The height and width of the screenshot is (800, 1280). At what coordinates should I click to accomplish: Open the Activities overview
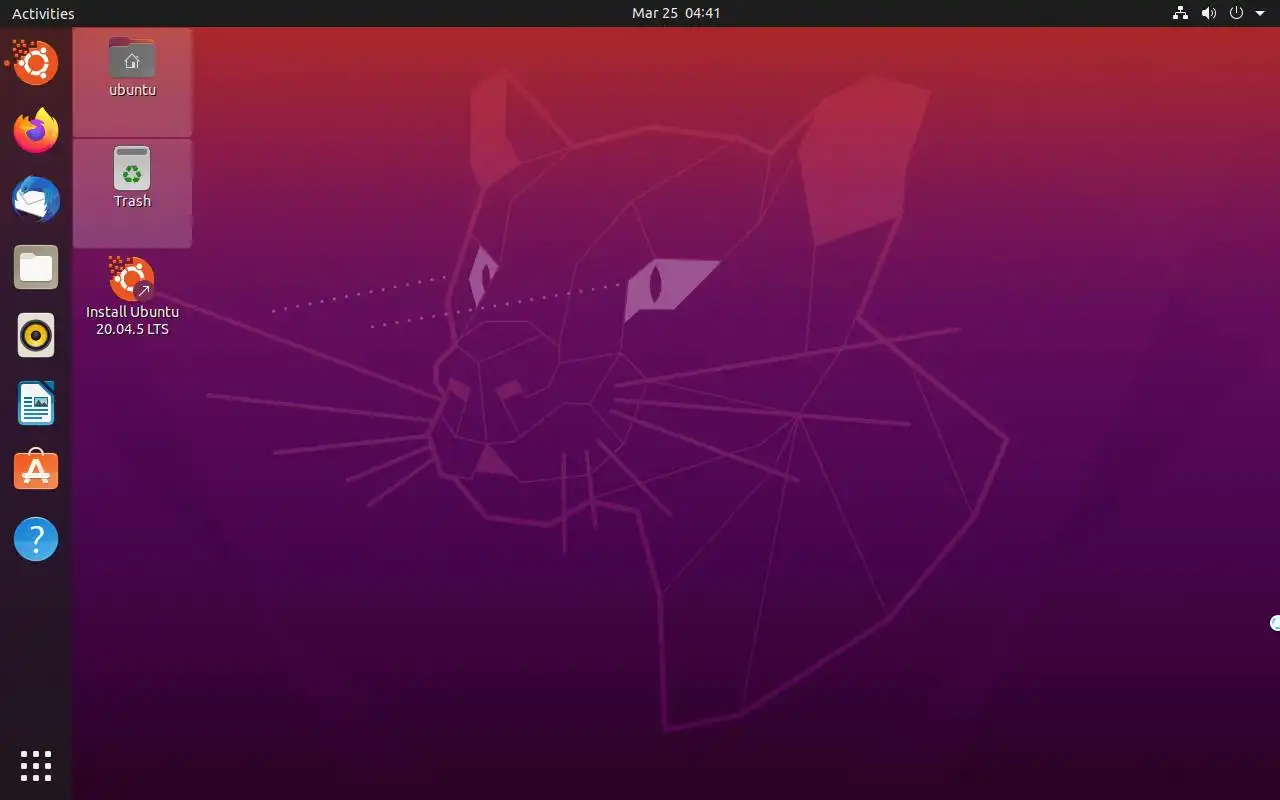point(43,13)
